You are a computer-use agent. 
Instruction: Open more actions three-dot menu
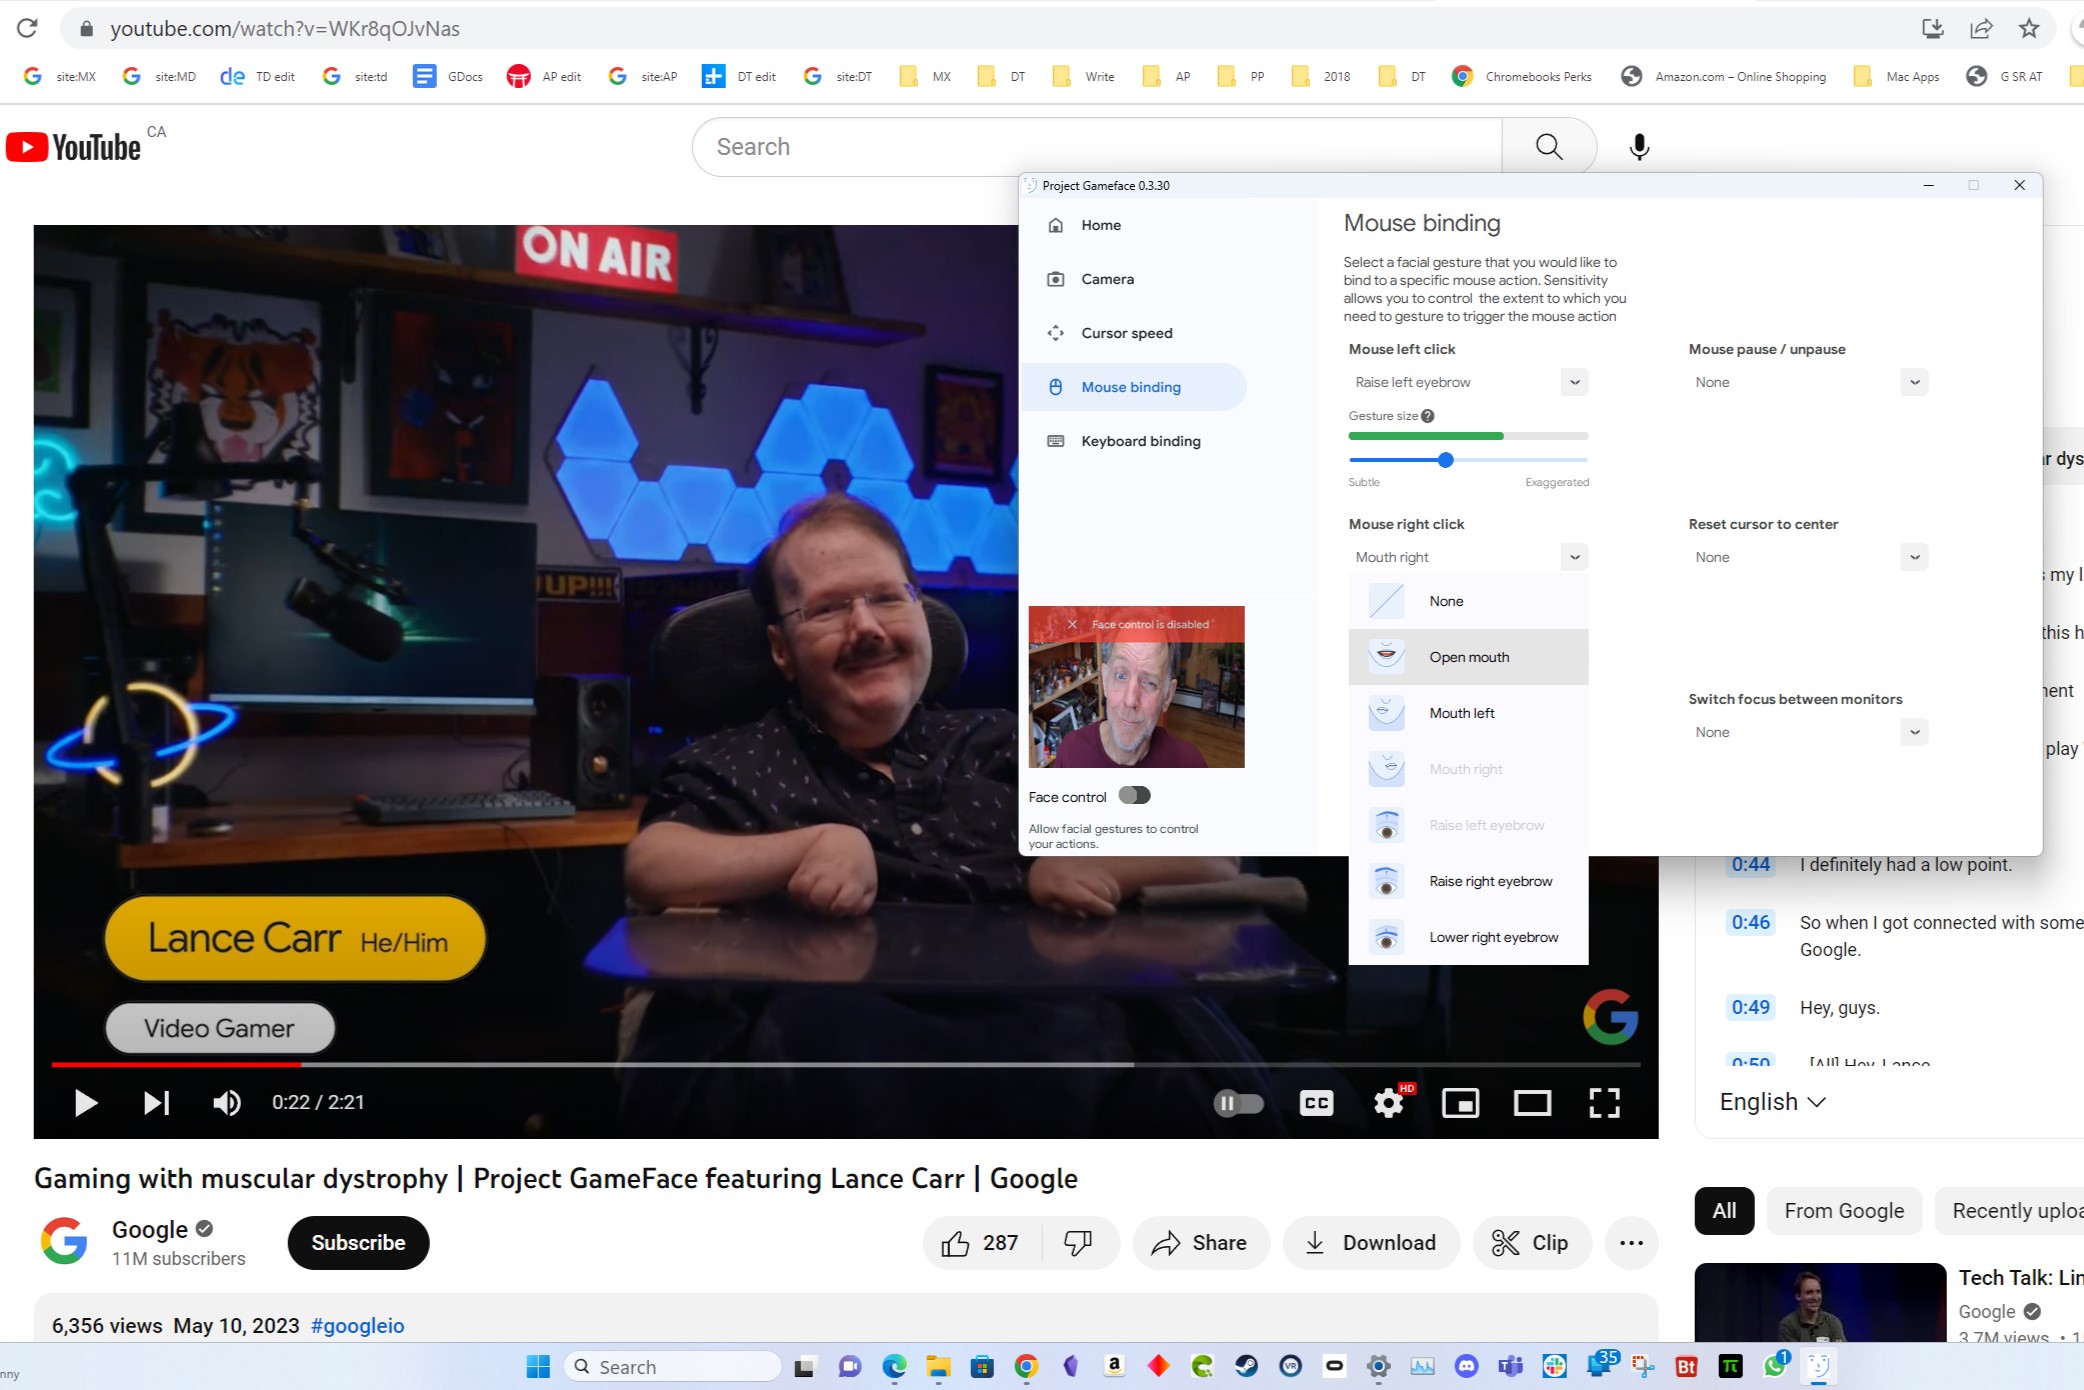click(x=1632, y=1243)
